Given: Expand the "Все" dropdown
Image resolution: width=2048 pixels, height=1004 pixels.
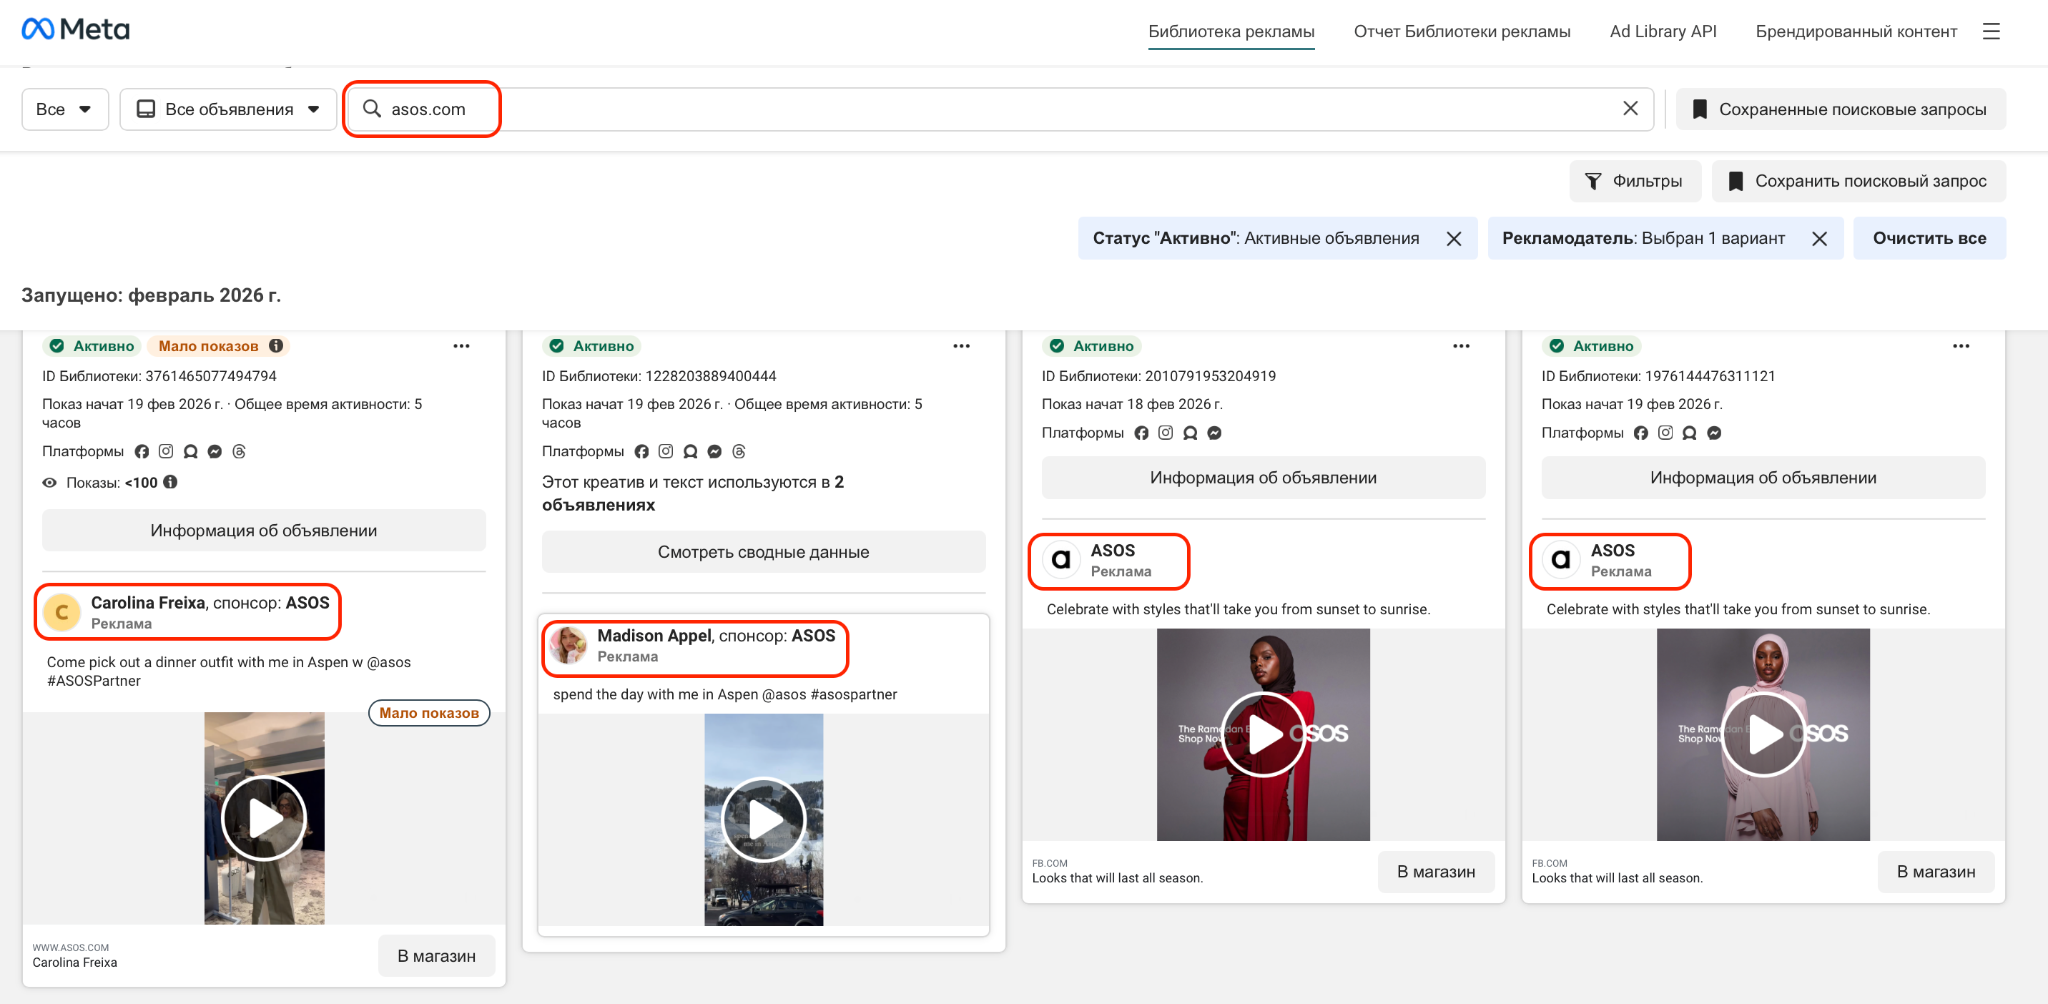Looking at the screenshot, I should (64, 109).
